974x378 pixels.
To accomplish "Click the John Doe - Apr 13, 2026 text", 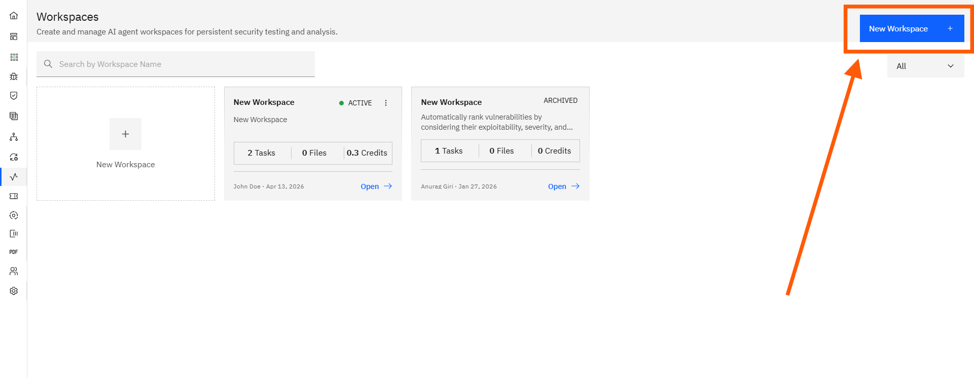I will tap(269, 186).
